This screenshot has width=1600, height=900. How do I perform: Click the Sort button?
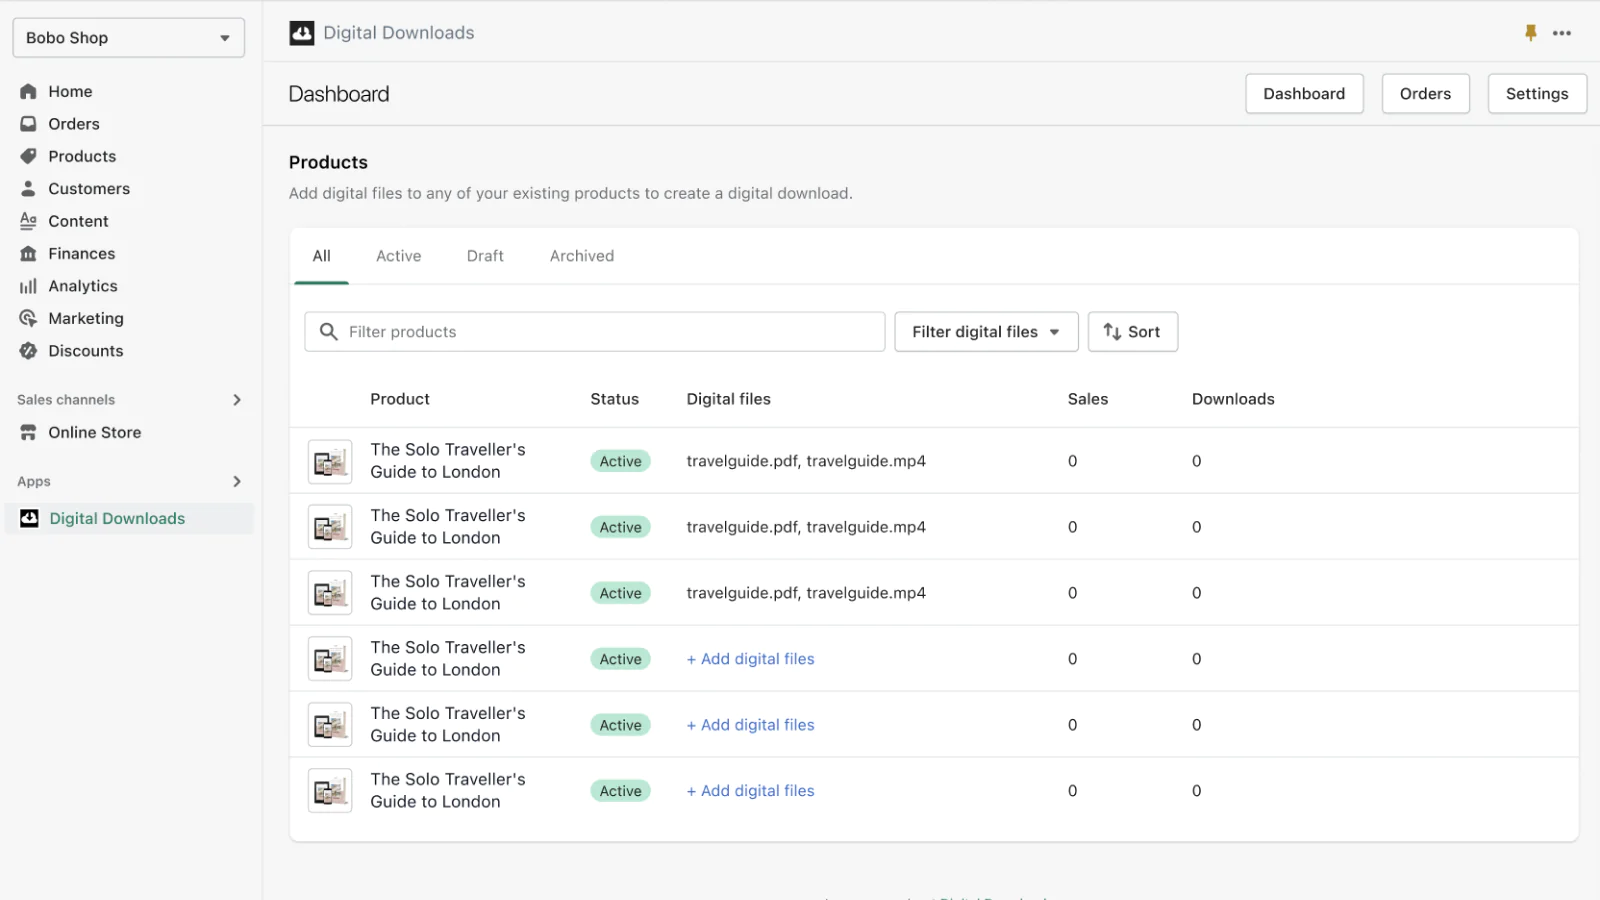coord(1132,332)
